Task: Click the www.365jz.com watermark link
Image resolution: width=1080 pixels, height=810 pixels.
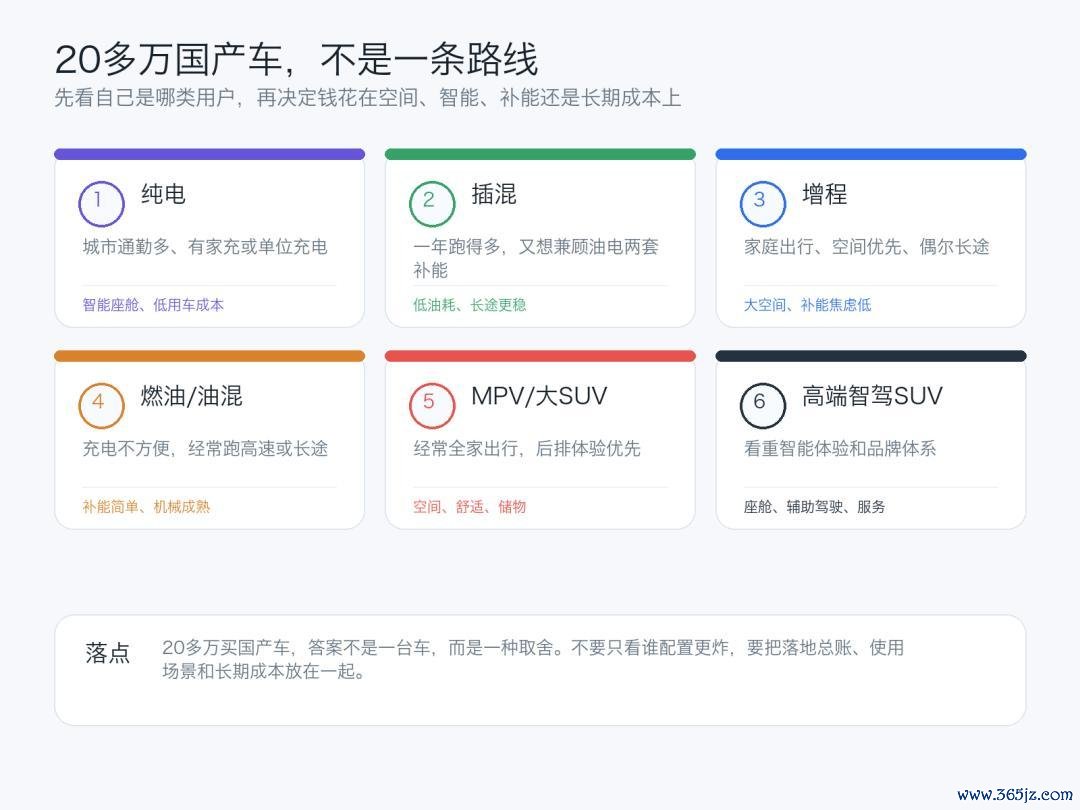Action: click(x=1015, y=794)
